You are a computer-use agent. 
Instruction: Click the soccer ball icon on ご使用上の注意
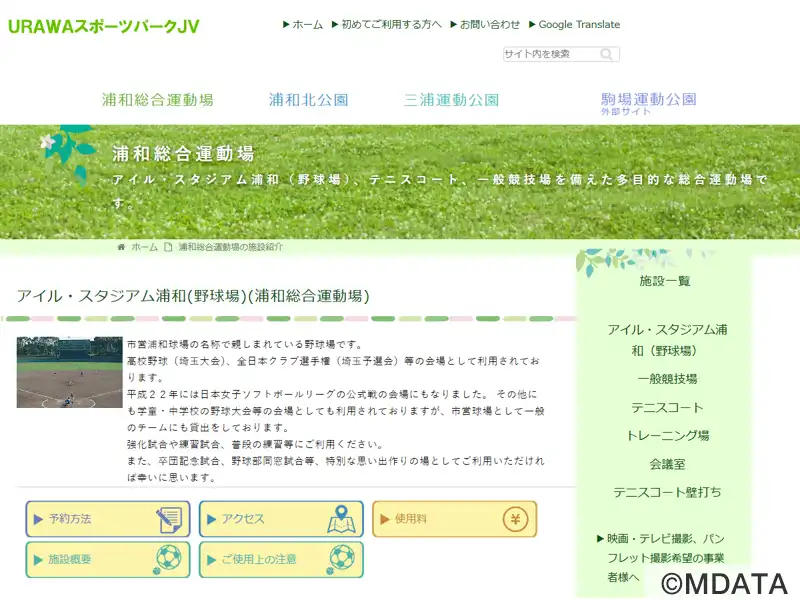tap(342, 559)
